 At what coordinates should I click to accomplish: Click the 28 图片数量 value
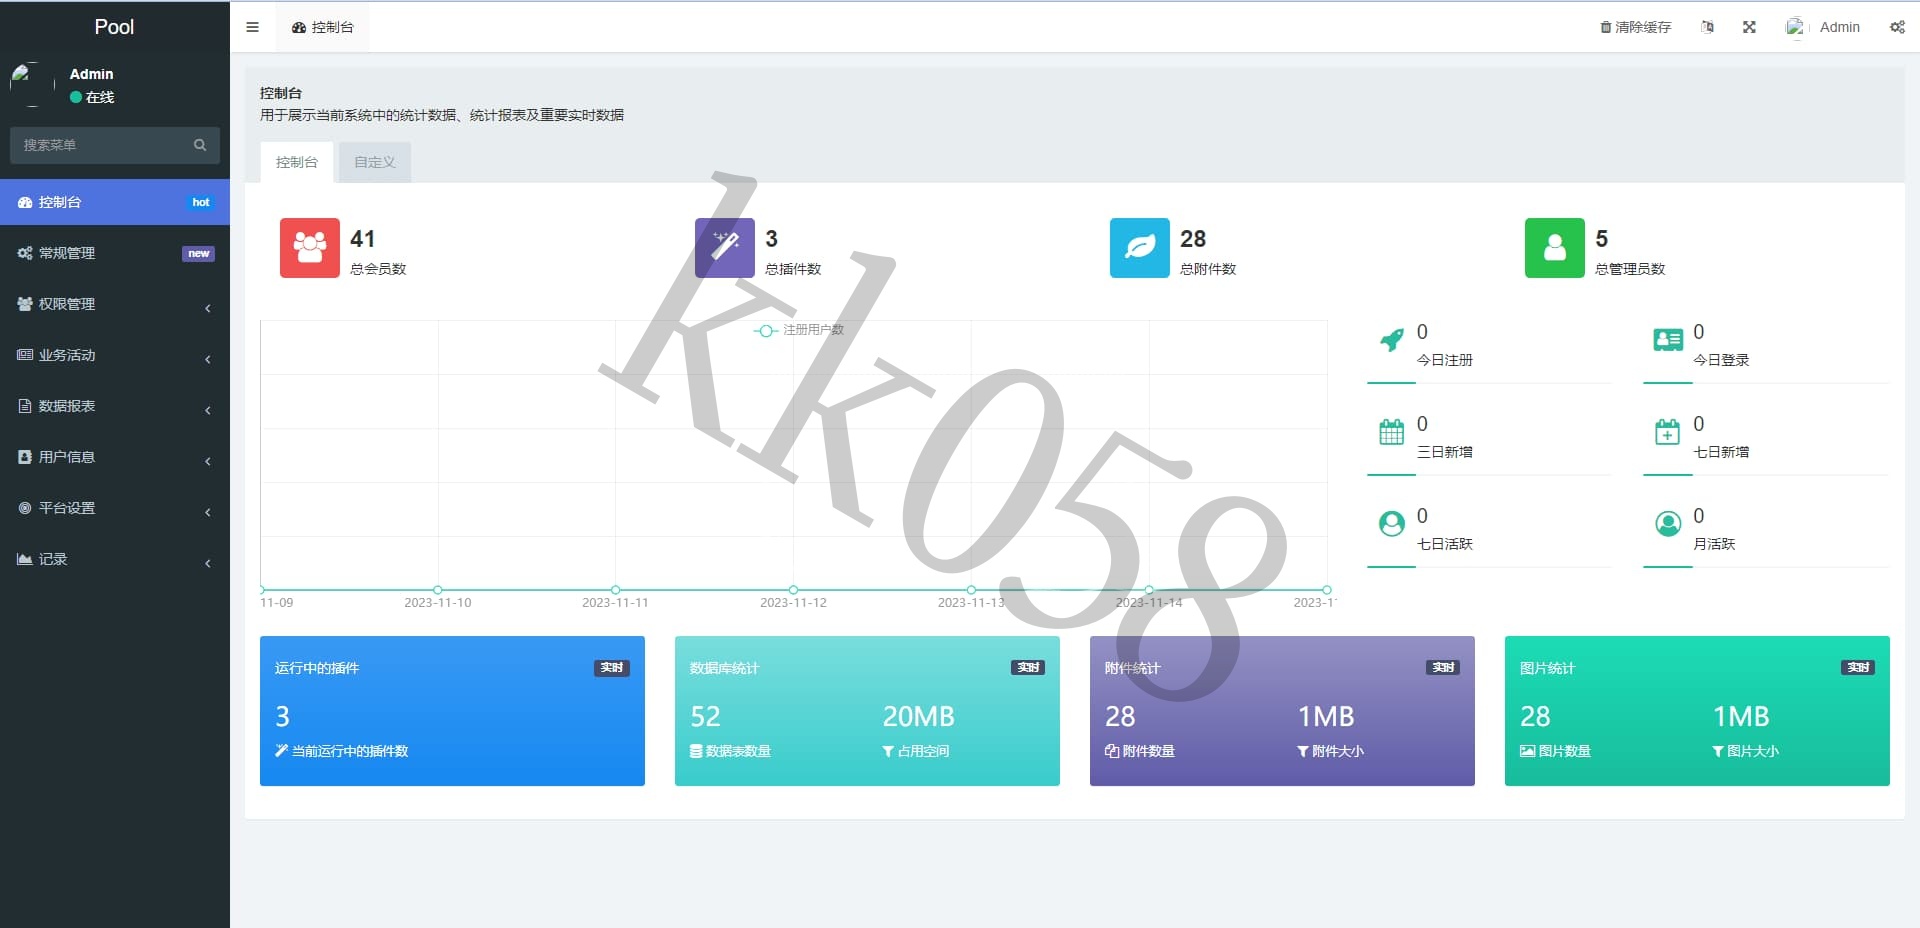tap(1535, 716)
